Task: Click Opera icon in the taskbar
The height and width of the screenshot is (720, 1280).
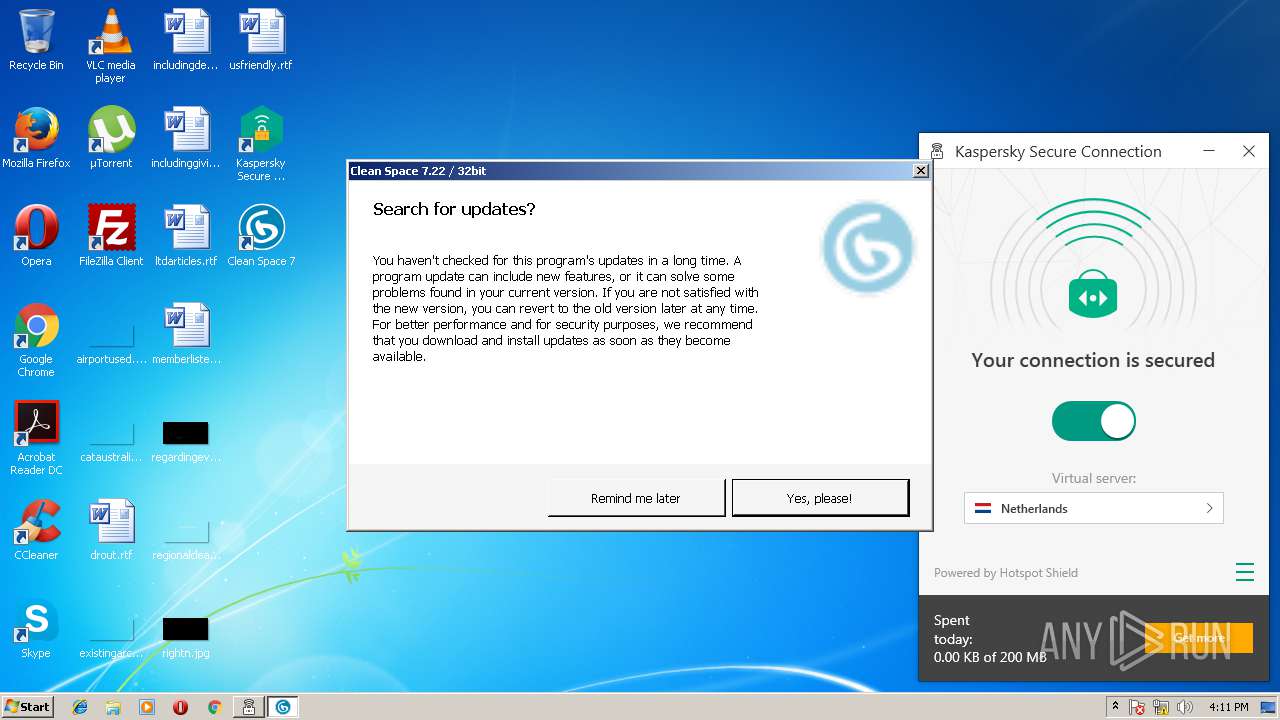Action: pyautogui.click(x=181, y=707)
